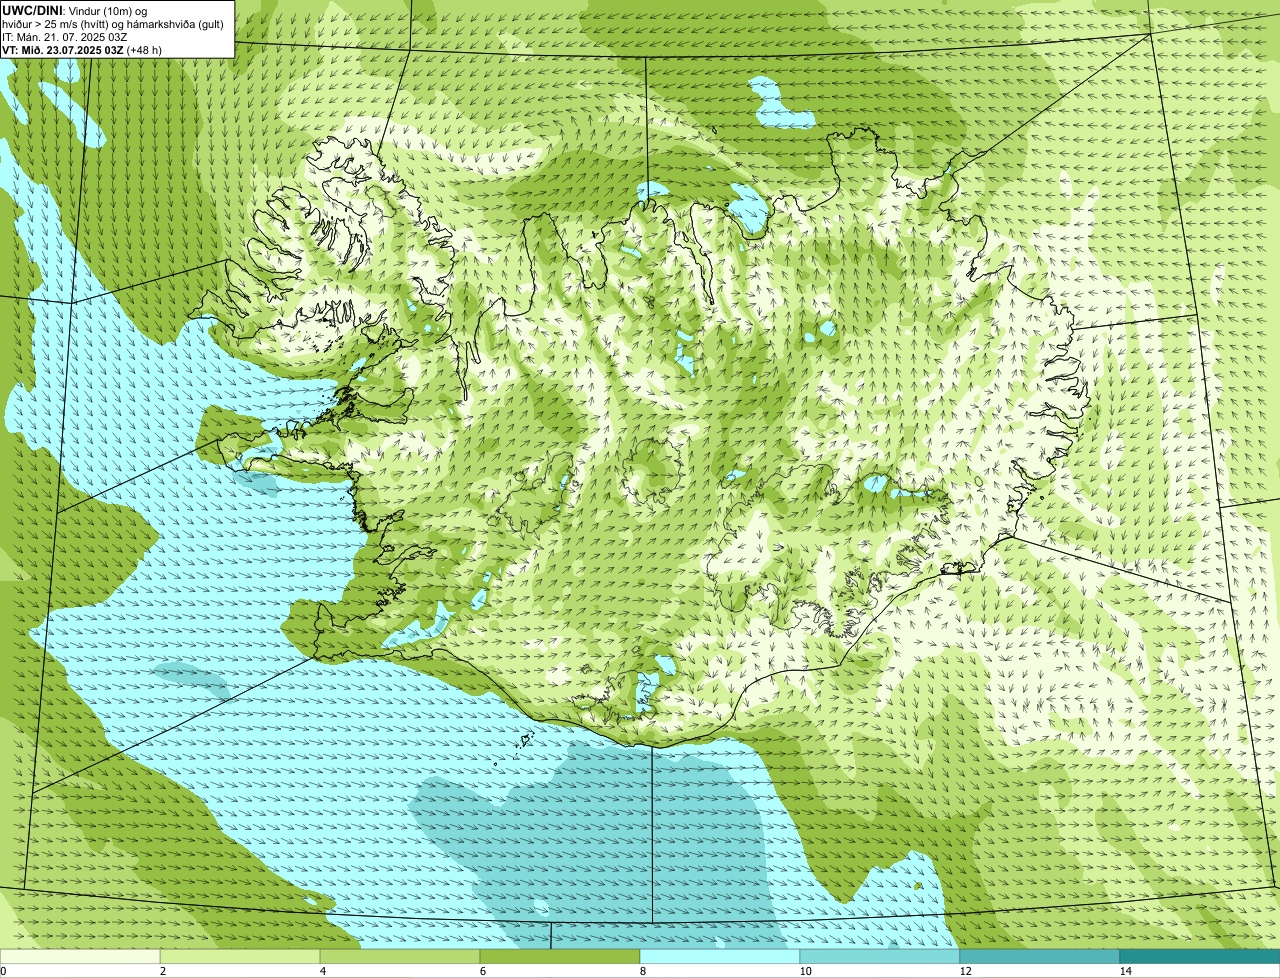1280x978 pixels.
Task: Click the dark teal legend segment above 14
Action: 1200,956
